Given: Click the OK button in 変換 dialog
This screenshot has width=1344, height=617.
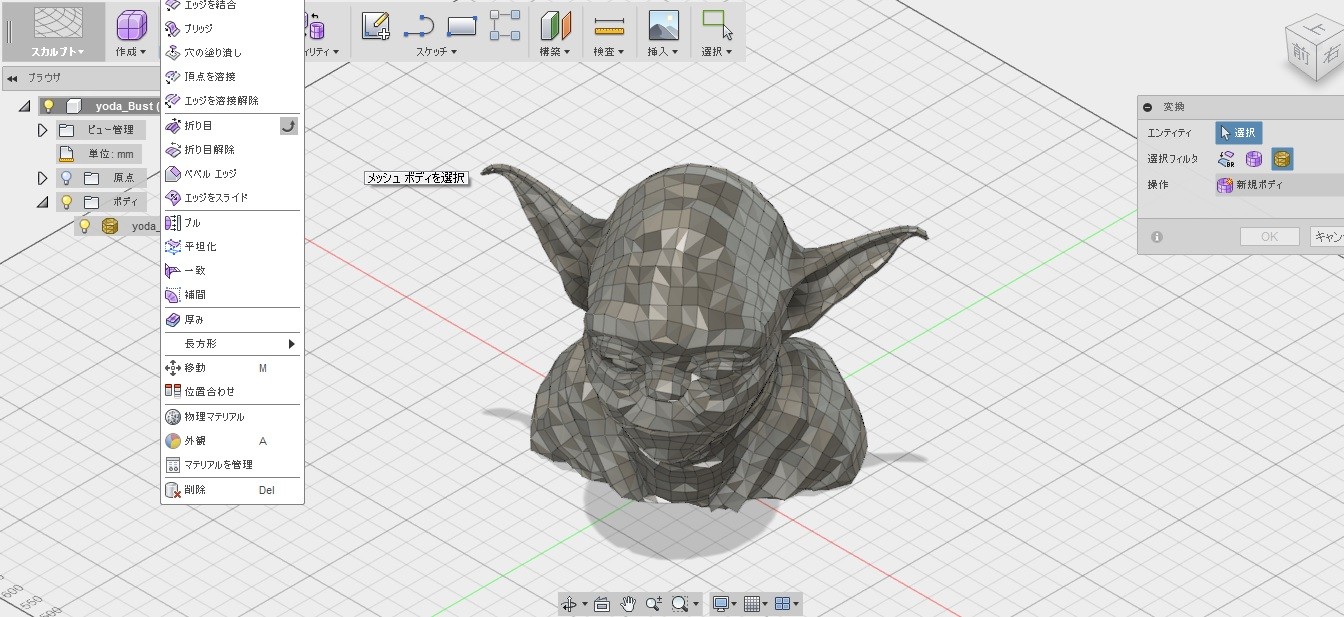Looking at the screenshot, I should click(1269, 237).
